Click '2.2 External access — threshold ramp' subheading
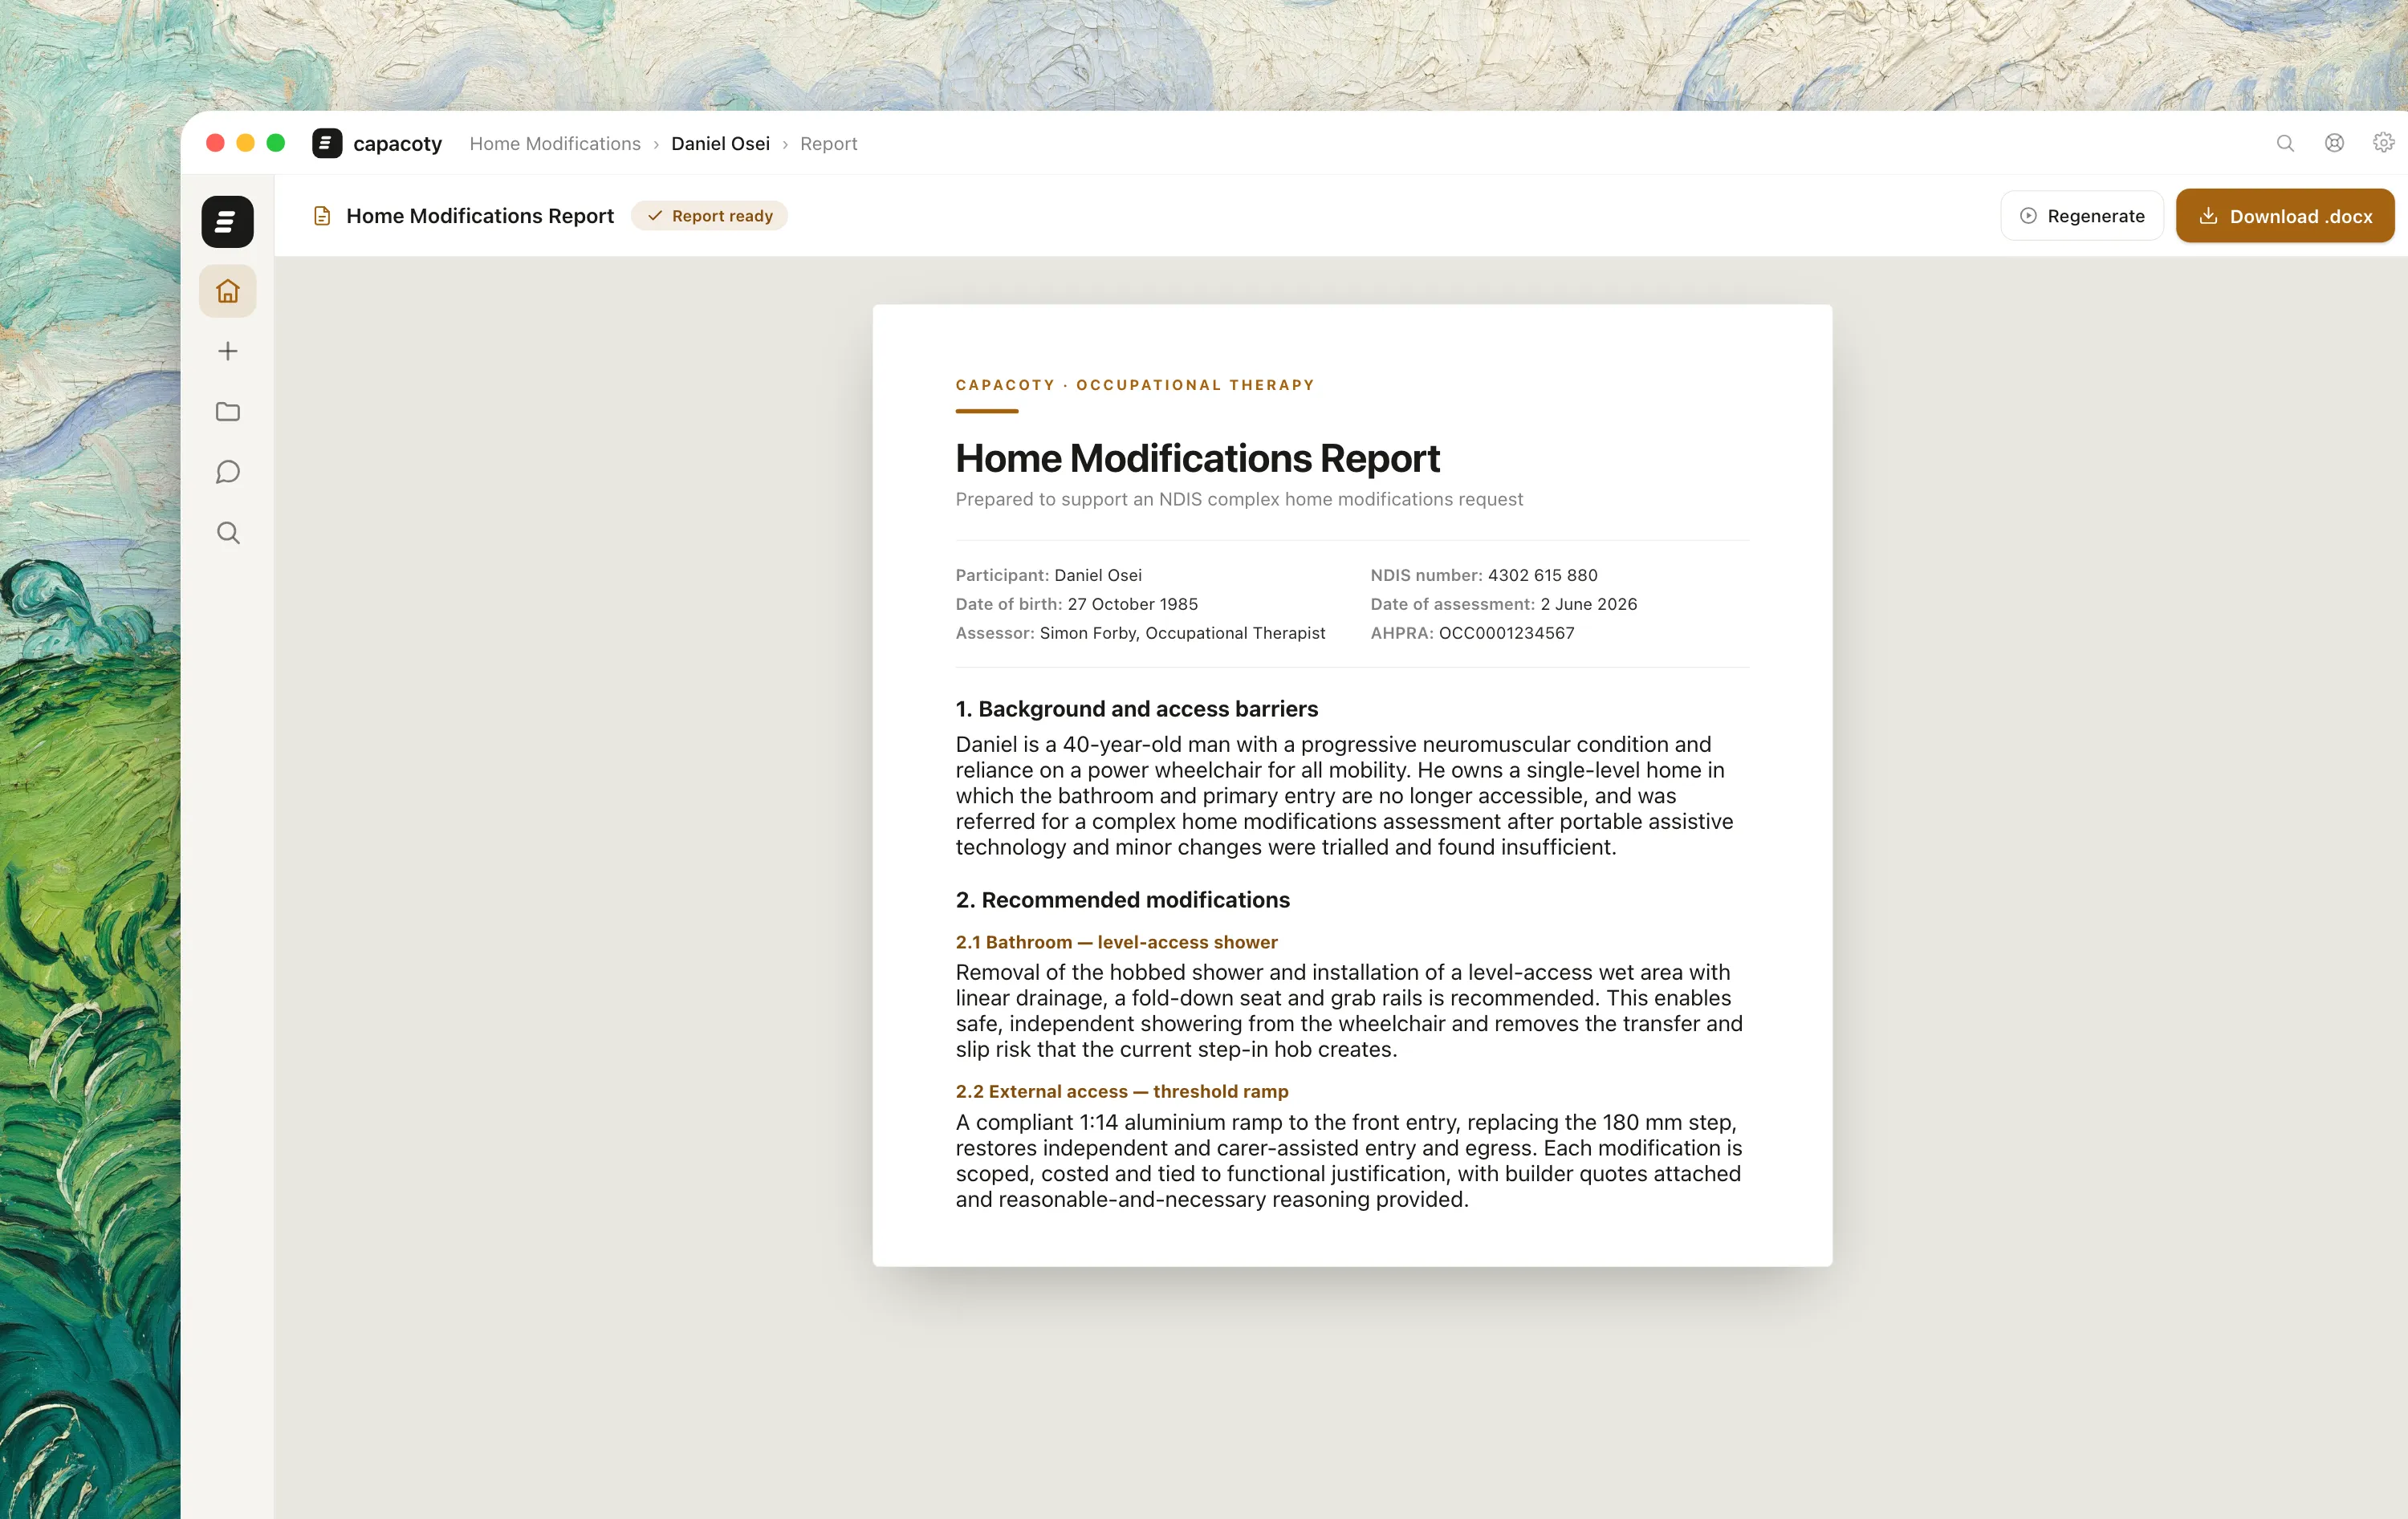The height and width of the screenshot is (1519, 2408). tap(1121, 1091)
